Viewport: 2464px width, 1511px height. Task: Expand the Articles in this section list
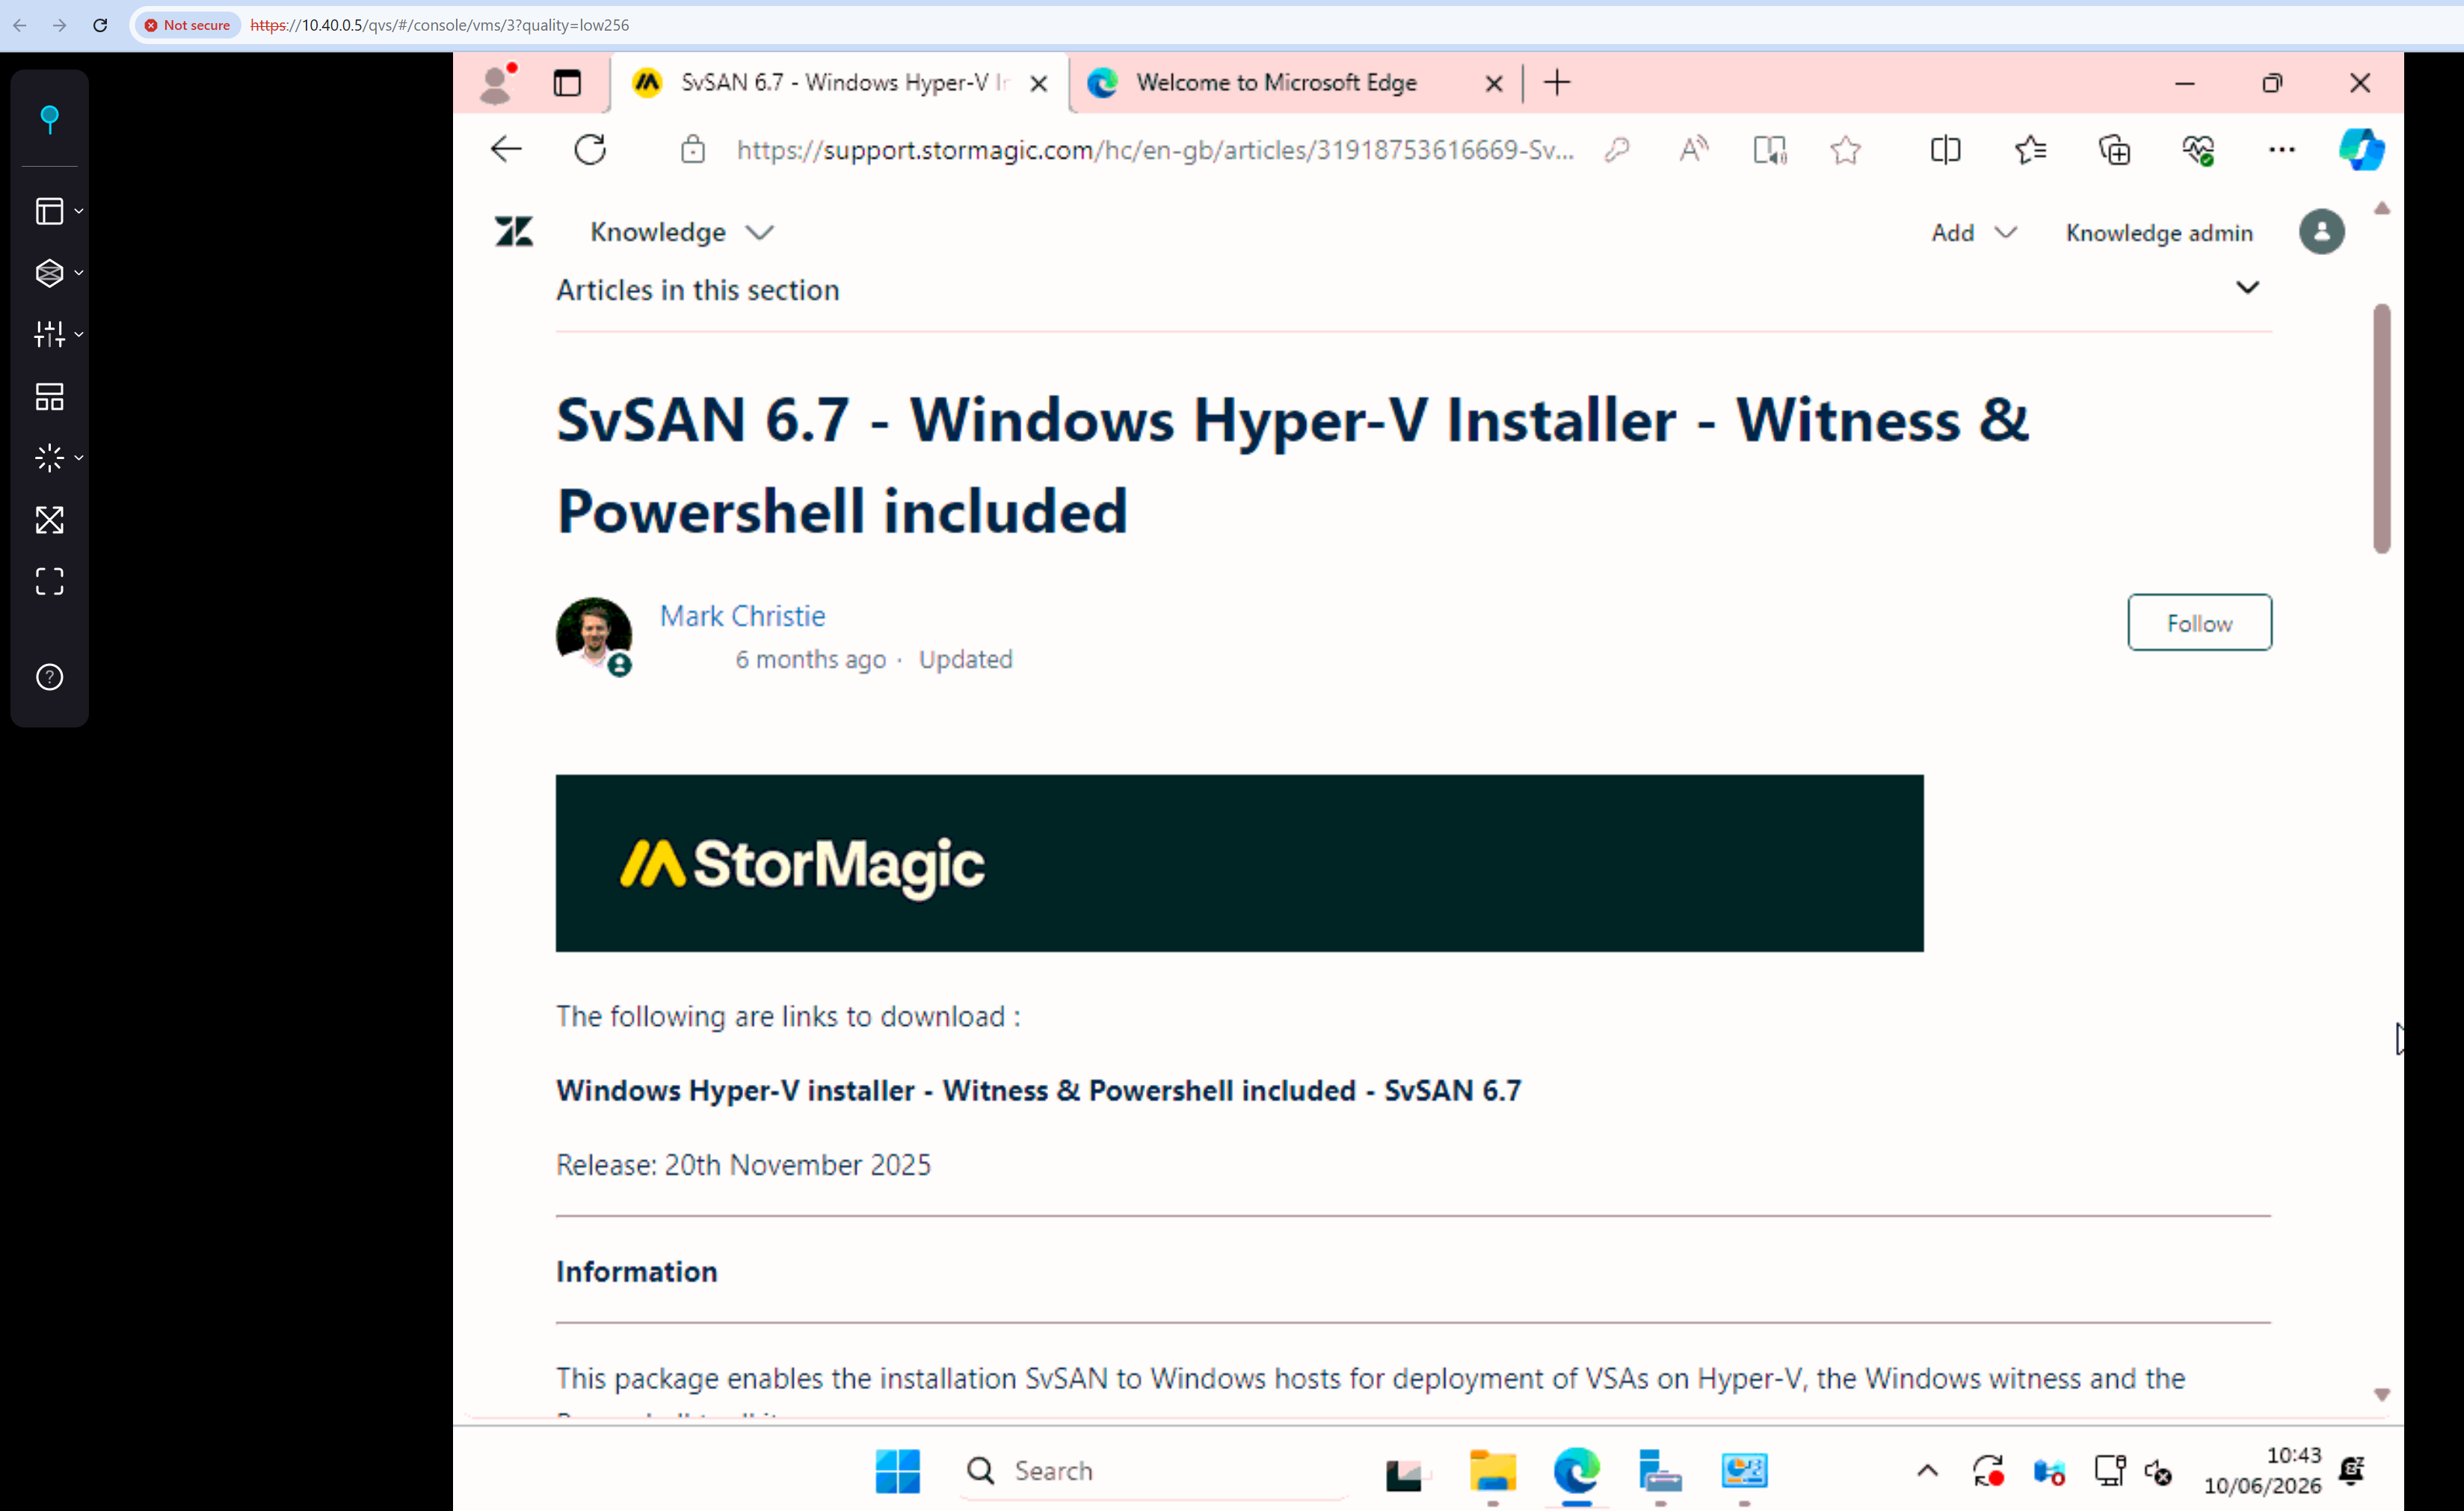click(2247, 288)
